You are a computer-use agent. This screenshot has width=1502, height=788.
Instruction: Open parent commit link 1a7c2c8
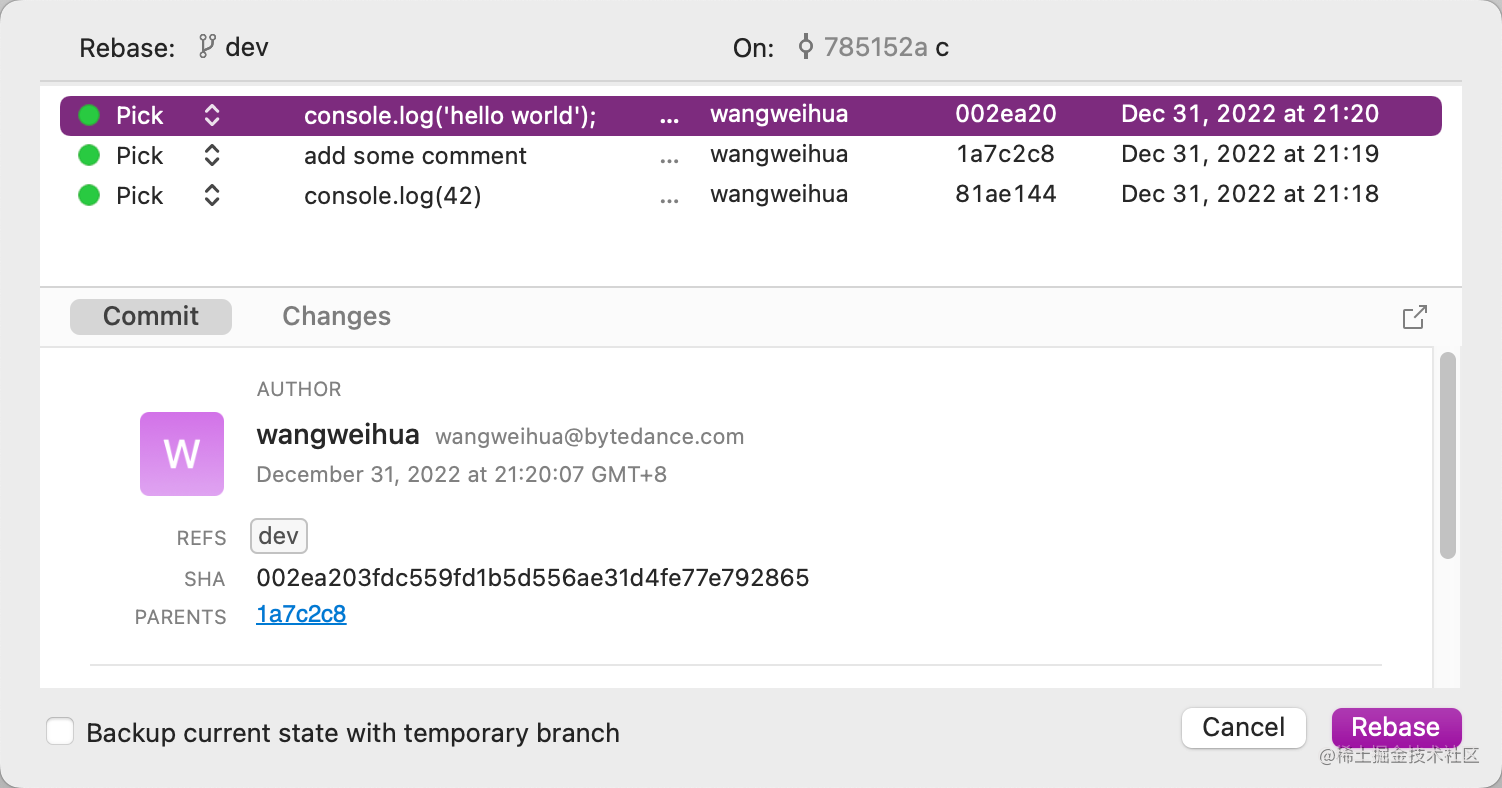point(301,614)
